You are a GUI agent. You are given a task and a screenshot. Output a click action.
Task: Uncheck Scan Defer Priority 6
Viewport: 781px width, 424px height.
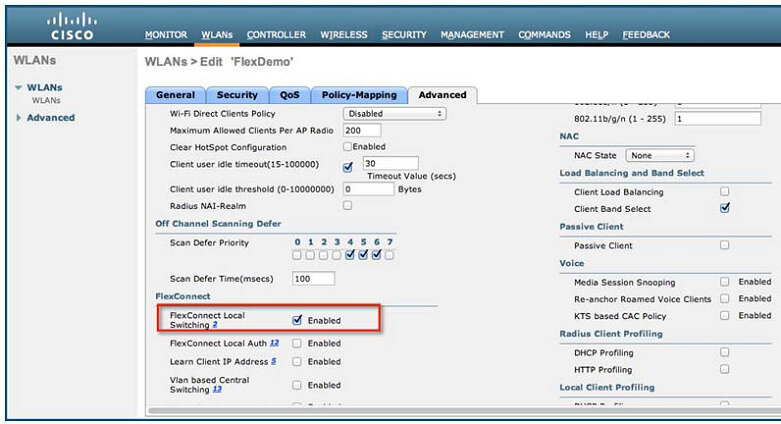coord(377,255)
